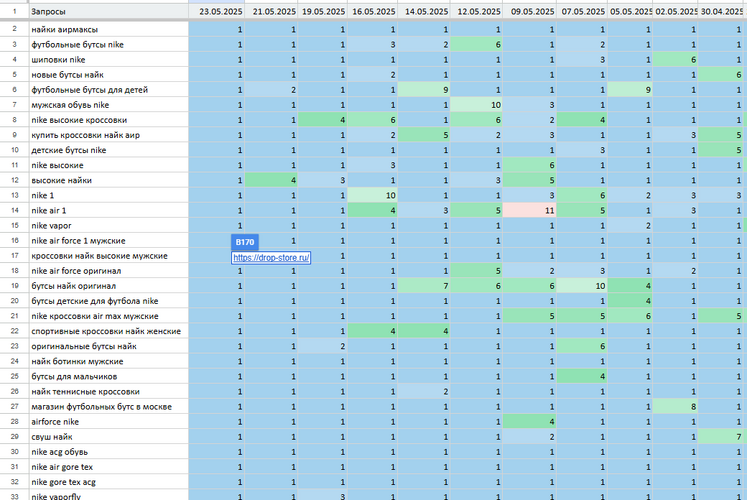Click row number 14 header
Screen dimensions: 747x500
tap(14, 211)
